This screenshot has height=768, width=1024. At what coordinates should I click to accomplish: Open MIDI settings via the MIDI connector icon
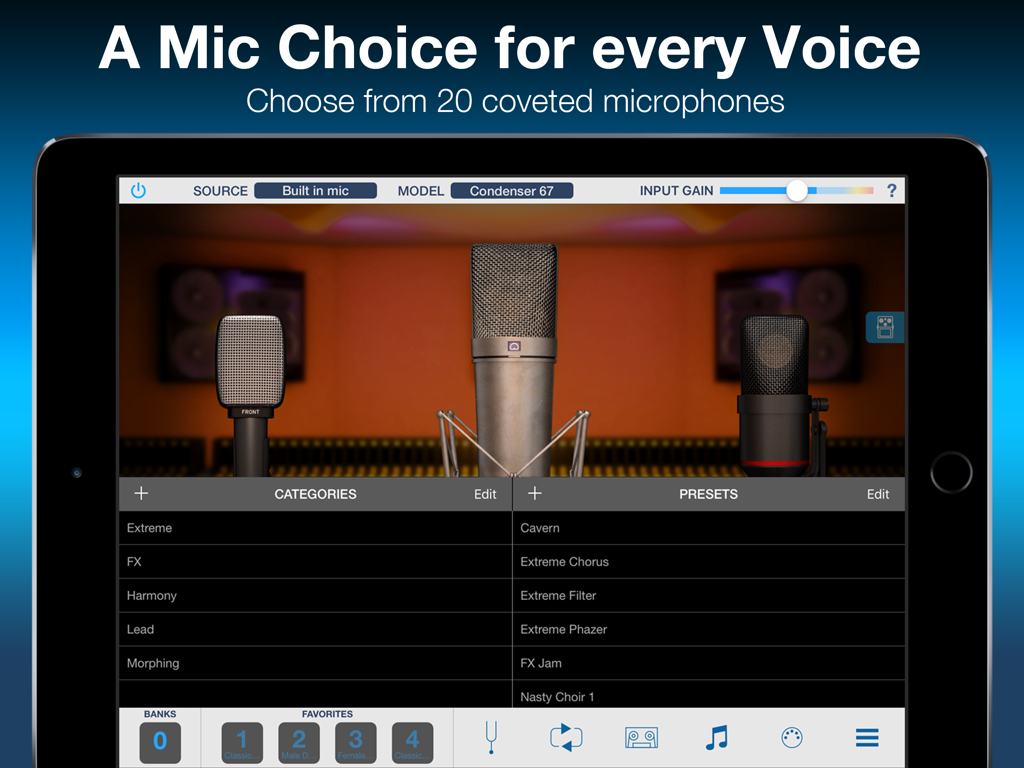click(791, 737)
